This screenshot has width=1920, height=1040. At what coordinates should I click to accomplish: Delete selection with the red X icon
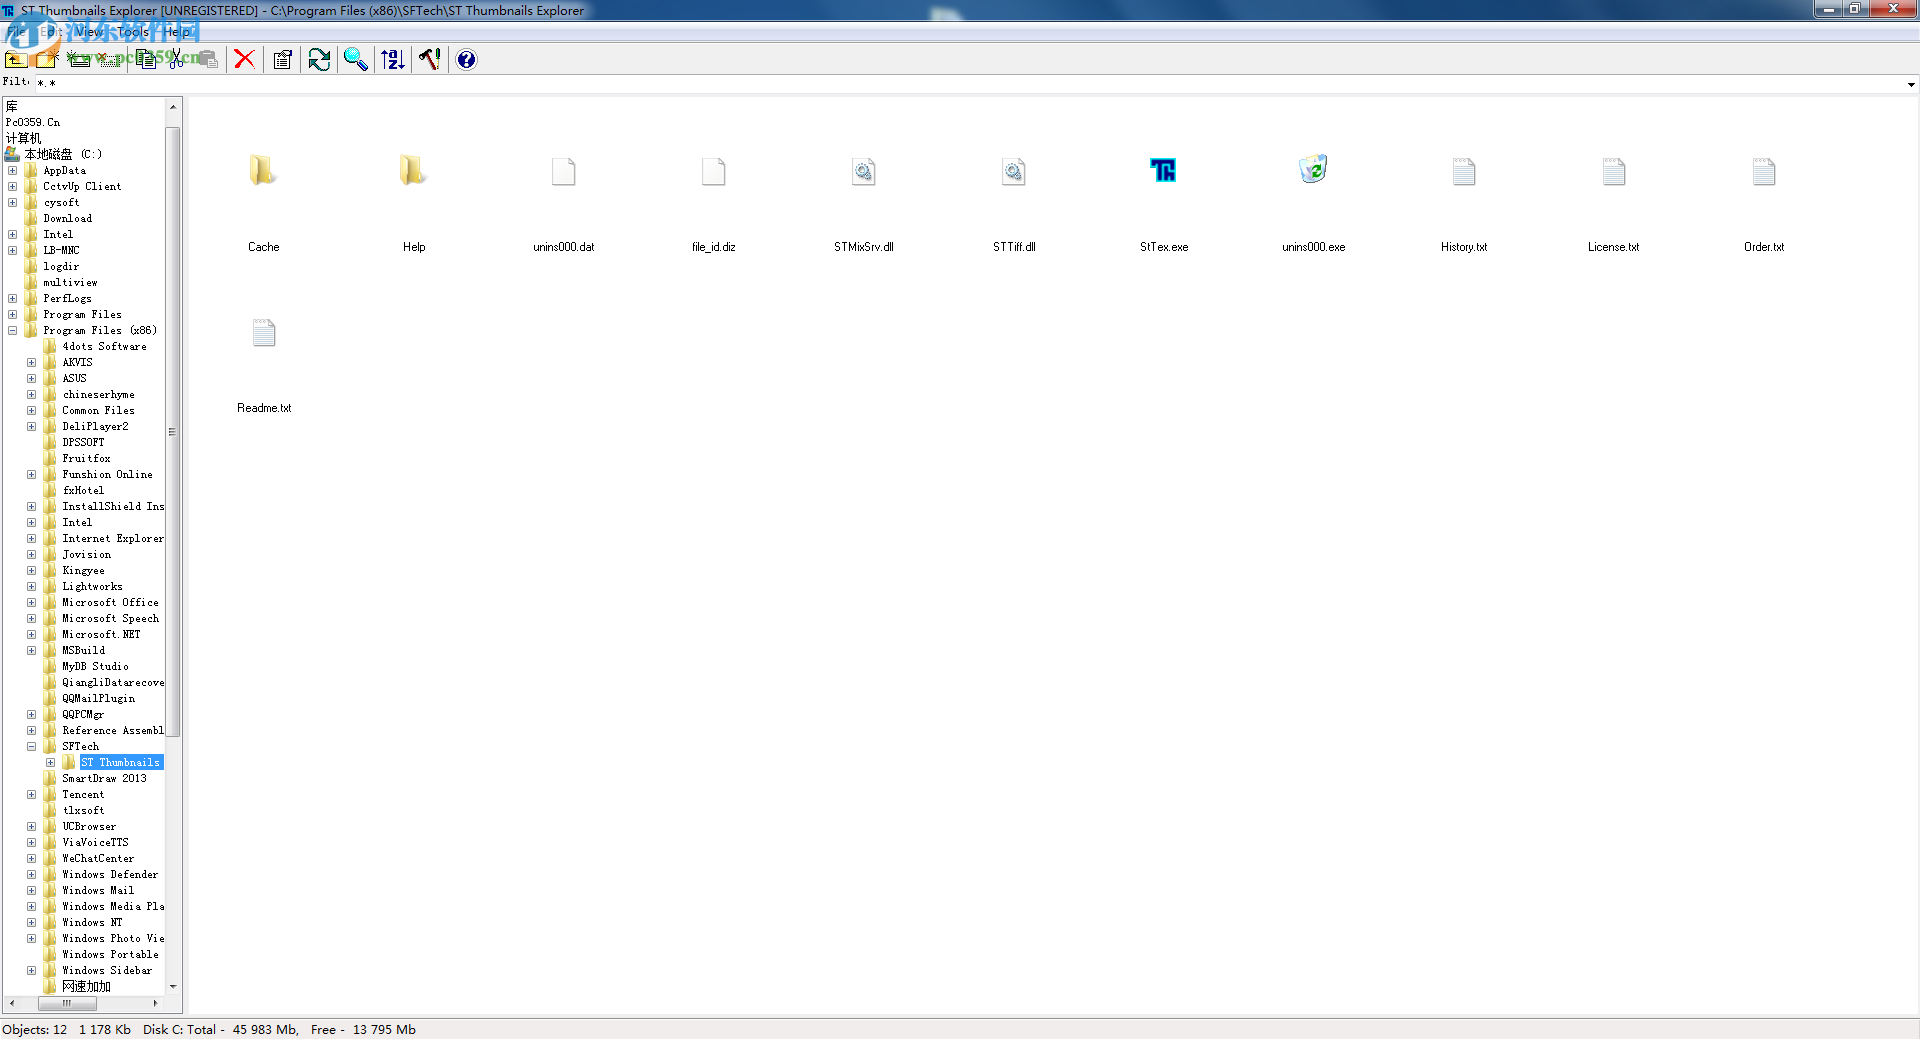point(244,60)
